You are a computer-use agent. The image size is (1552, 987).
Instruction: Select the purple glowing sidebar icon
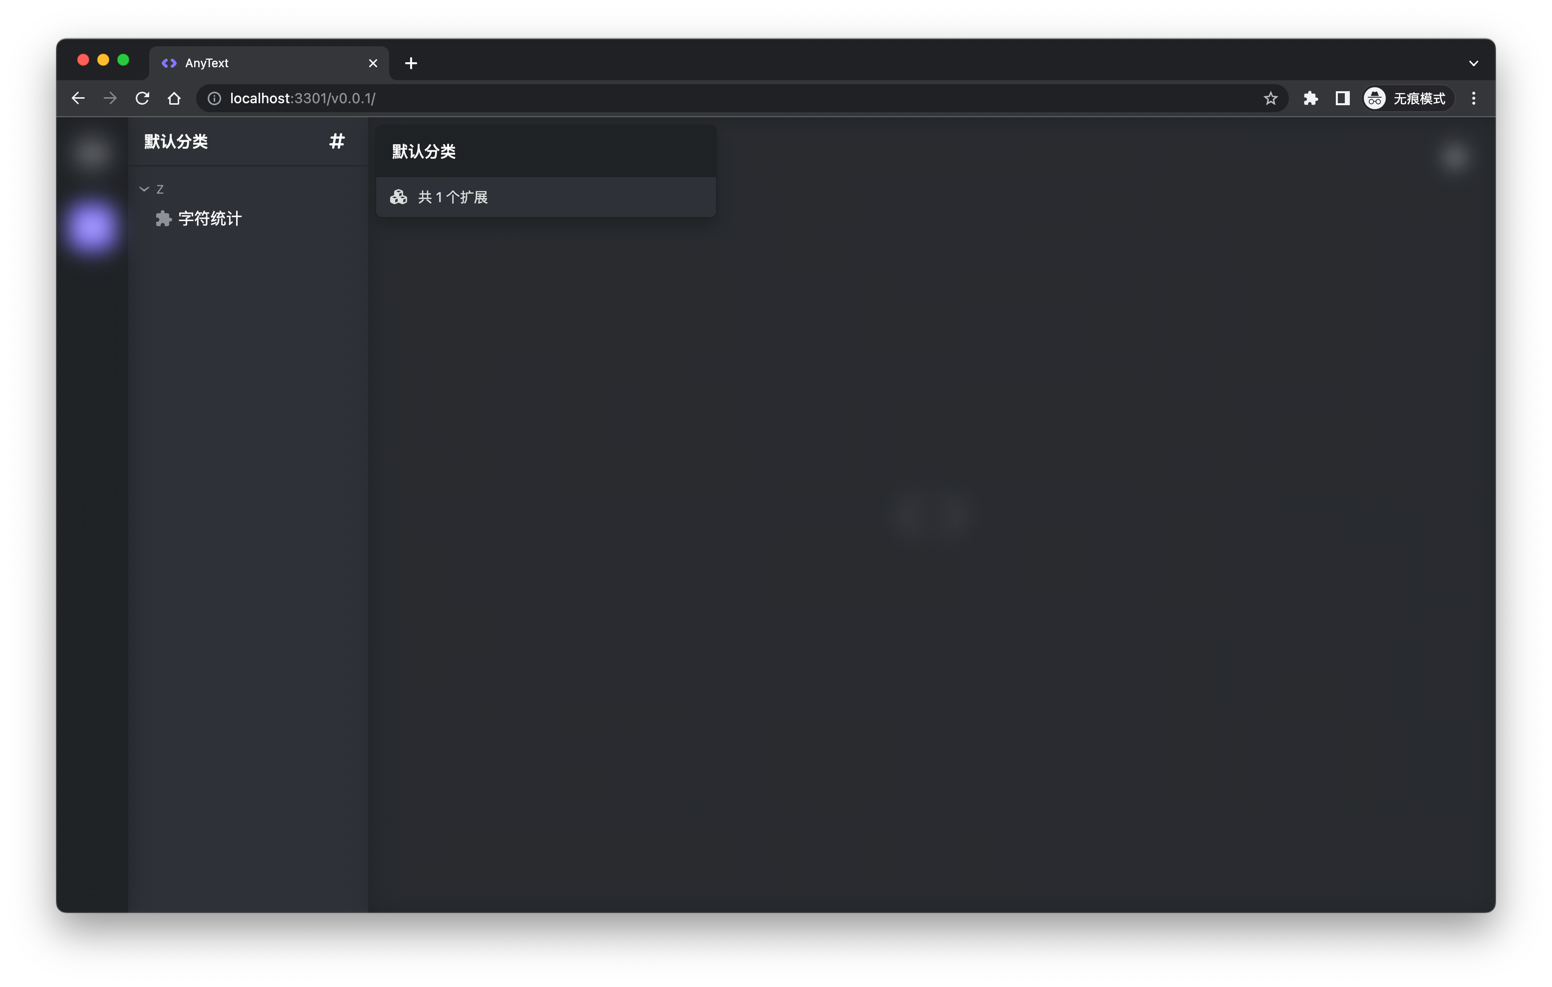[x=93, y=226]
